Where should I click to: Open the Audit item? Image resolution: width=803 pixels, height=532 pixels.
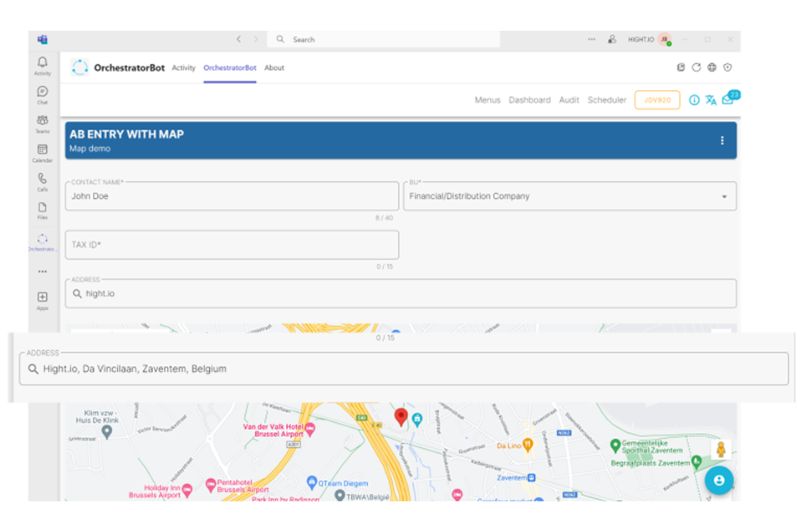coord(569,100)
